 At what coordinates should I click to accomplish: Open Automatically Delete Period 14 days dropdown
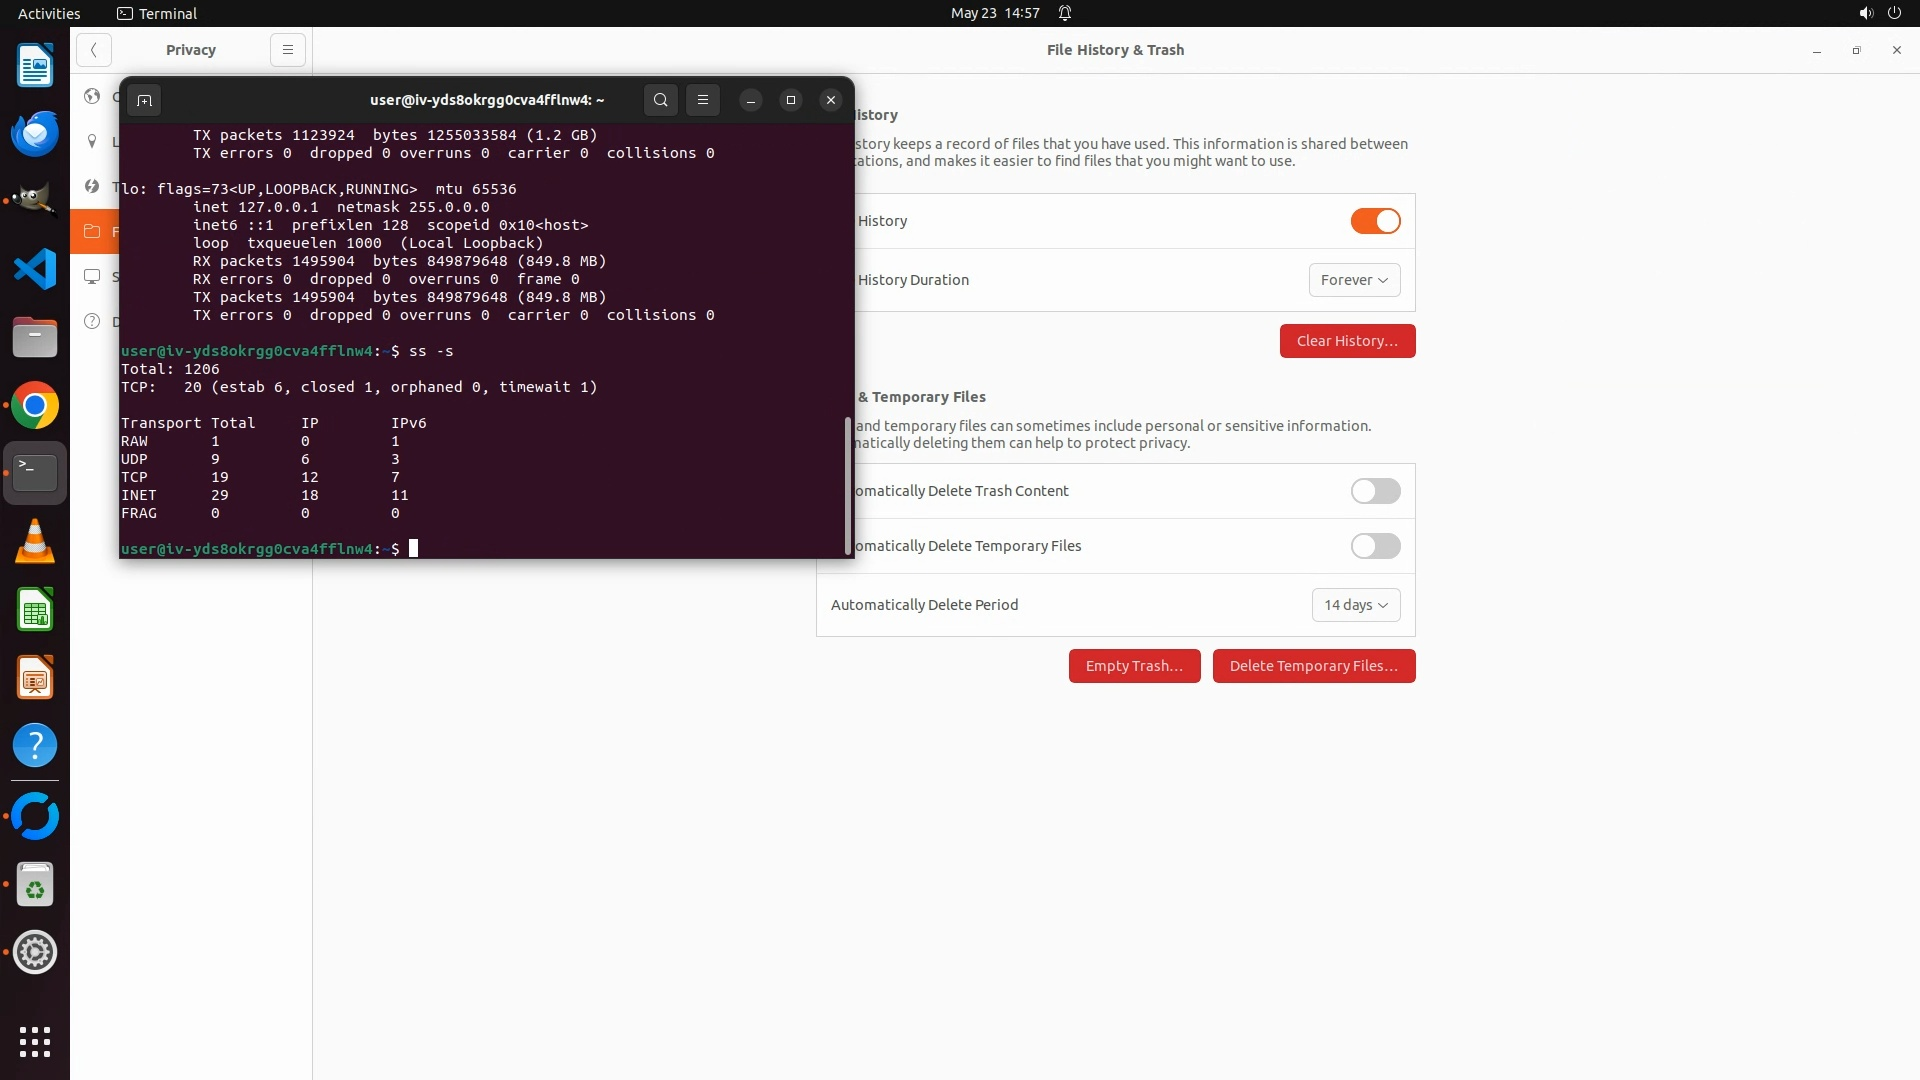coord(1355,605)
